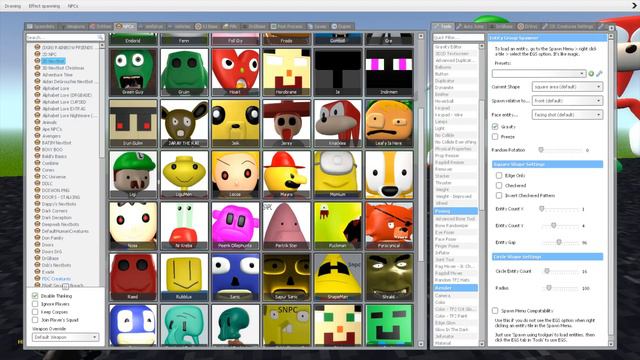The image size is (640, 360).
Task: Select the Baldi's Basics category
Action: (x=54, y=156)
